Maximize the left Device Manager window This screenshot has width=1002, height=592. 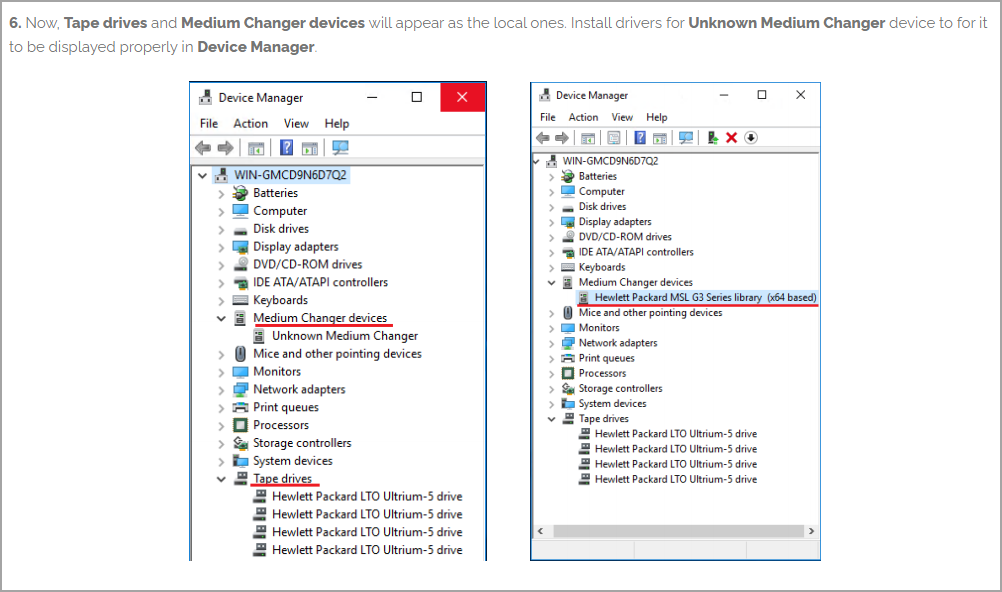tap(417, 97)
